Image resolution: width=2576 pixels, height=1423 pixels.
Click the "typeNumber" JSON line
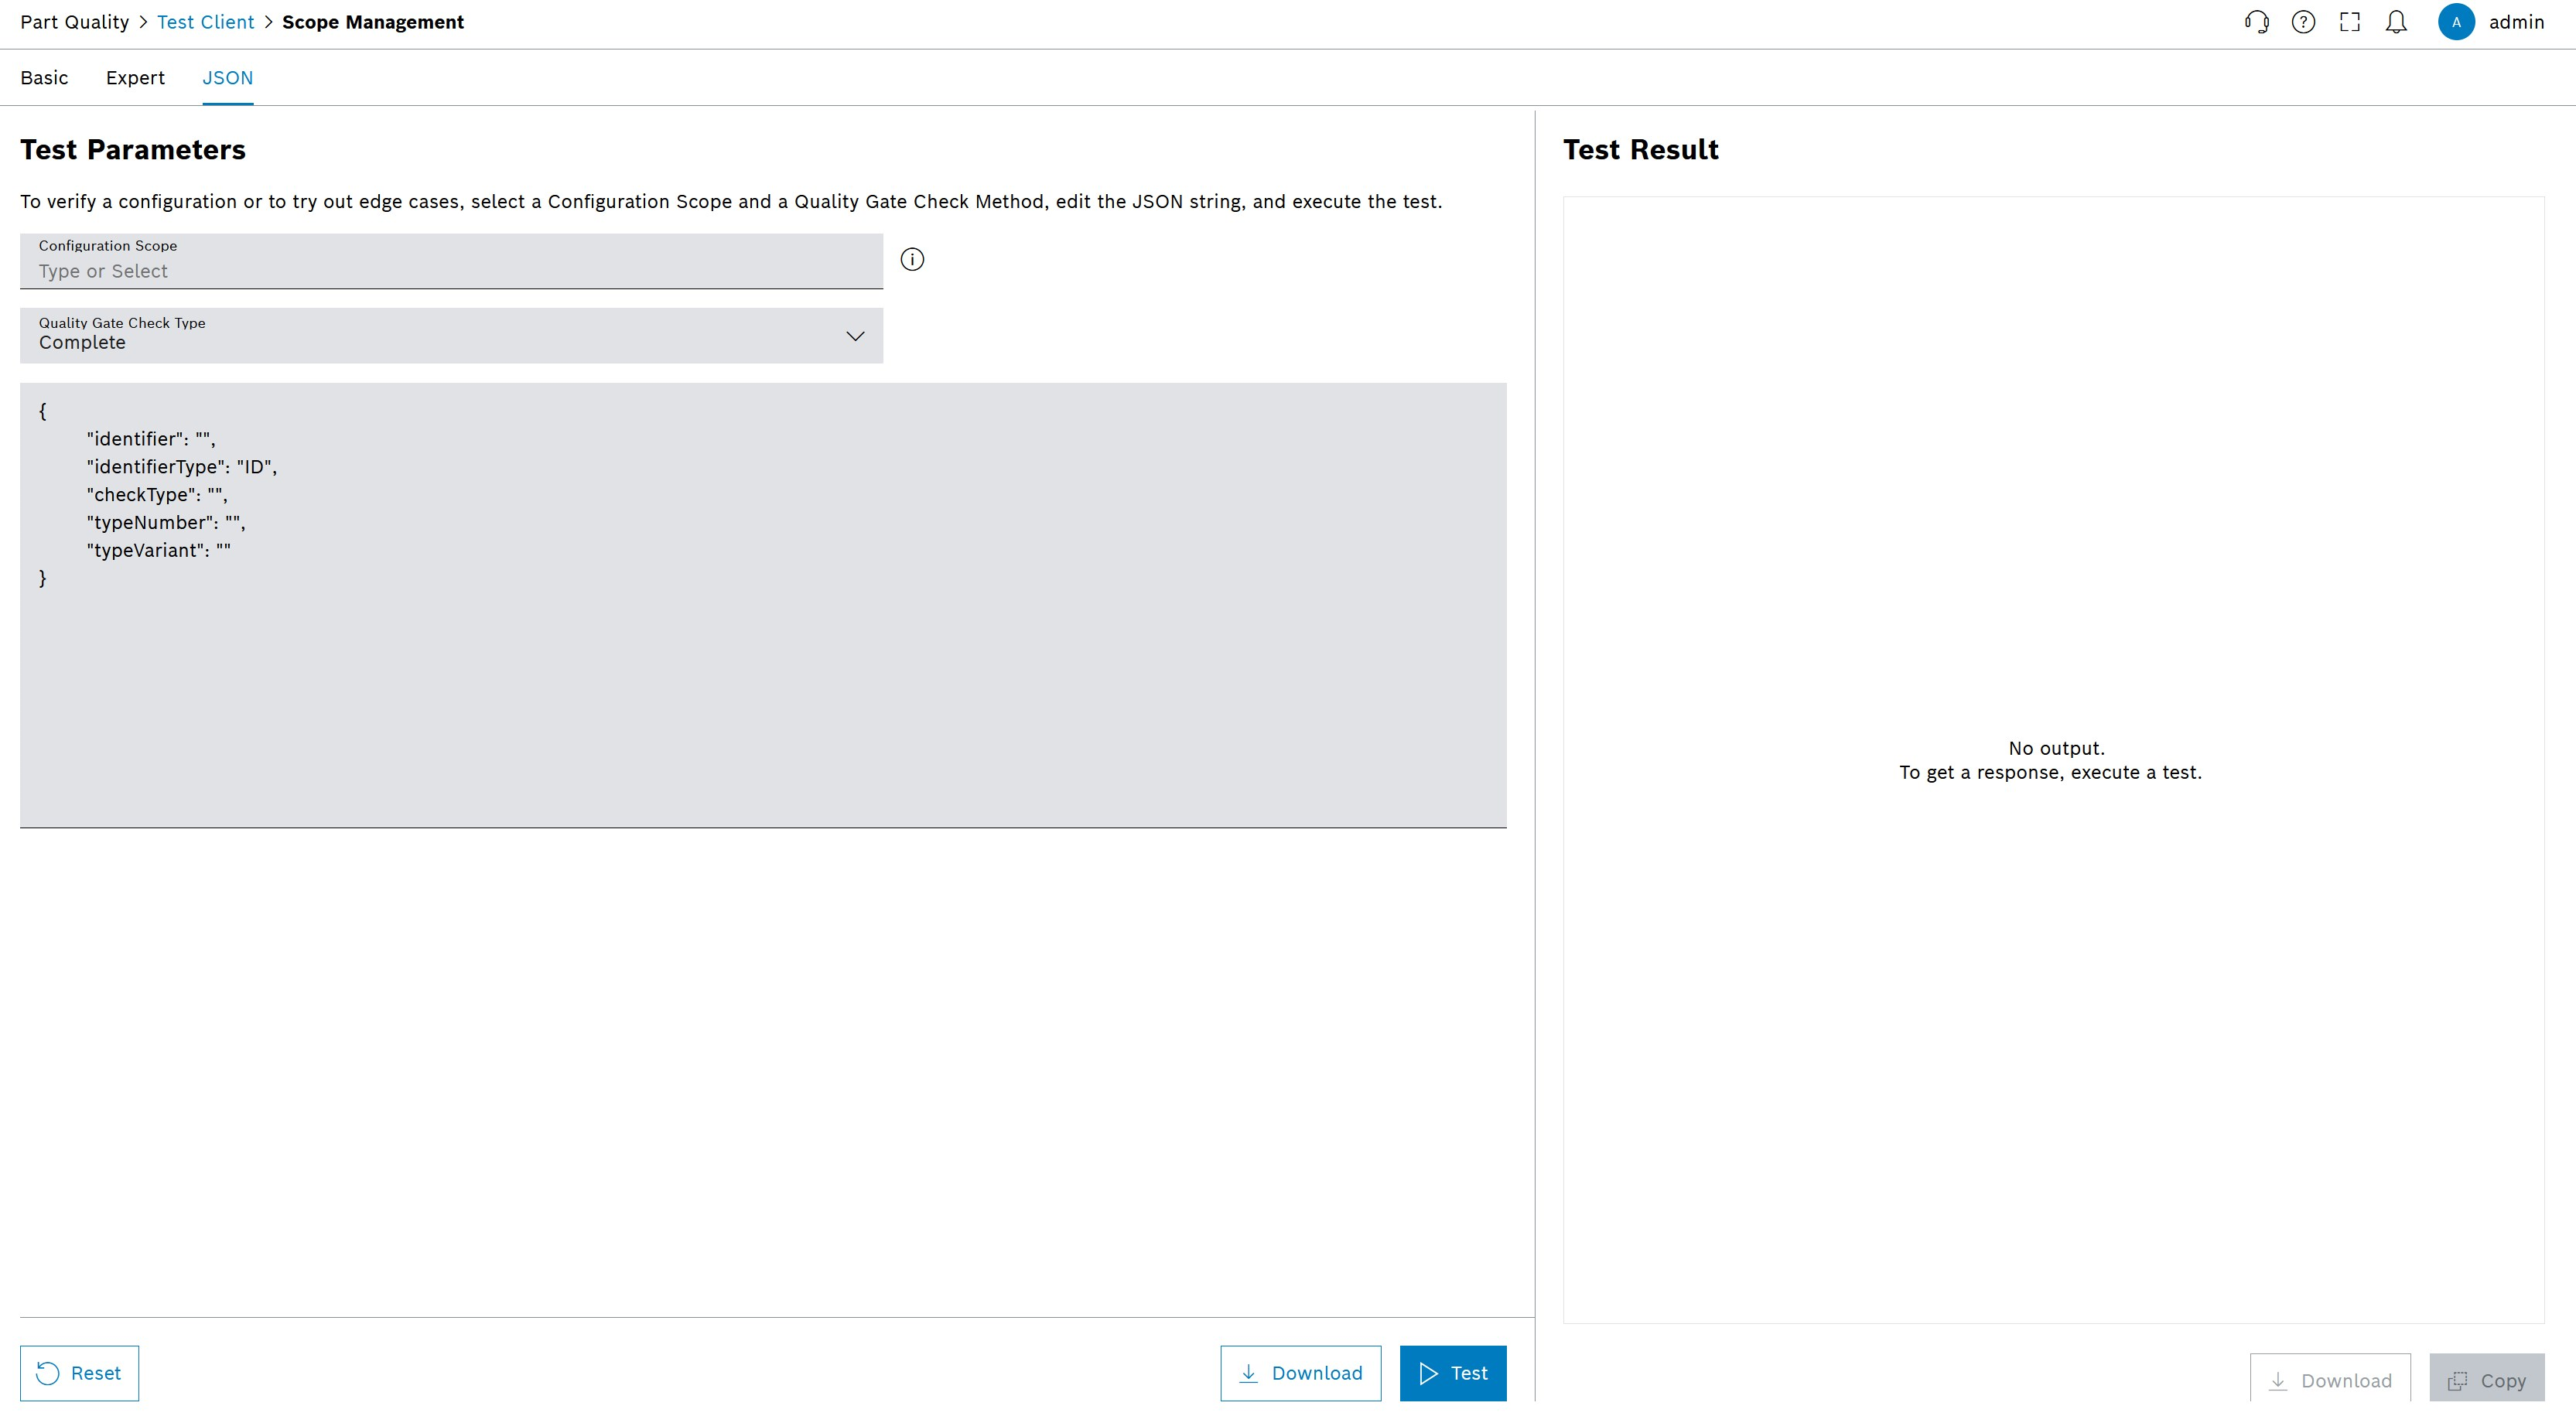[x=166, y=523]
